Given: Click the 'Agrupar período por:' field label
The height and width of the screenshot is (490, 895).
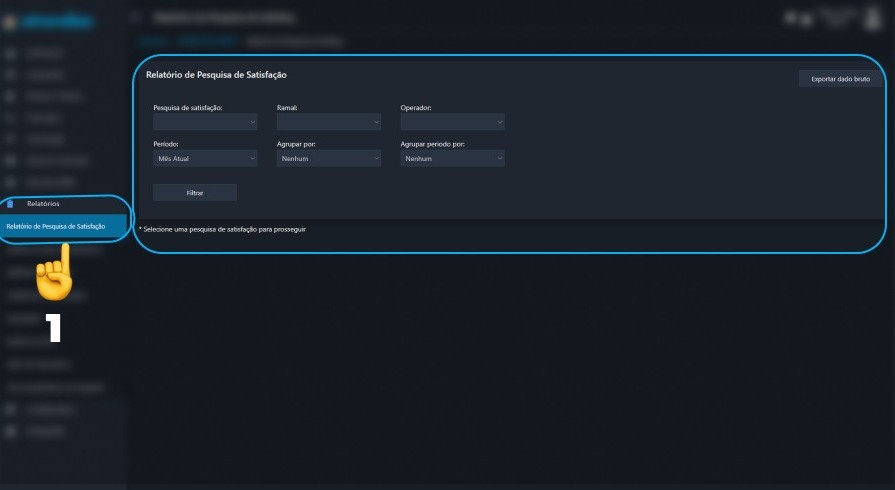Looking at the screenshot, I should pyautogui.click(x=433, y=144).
